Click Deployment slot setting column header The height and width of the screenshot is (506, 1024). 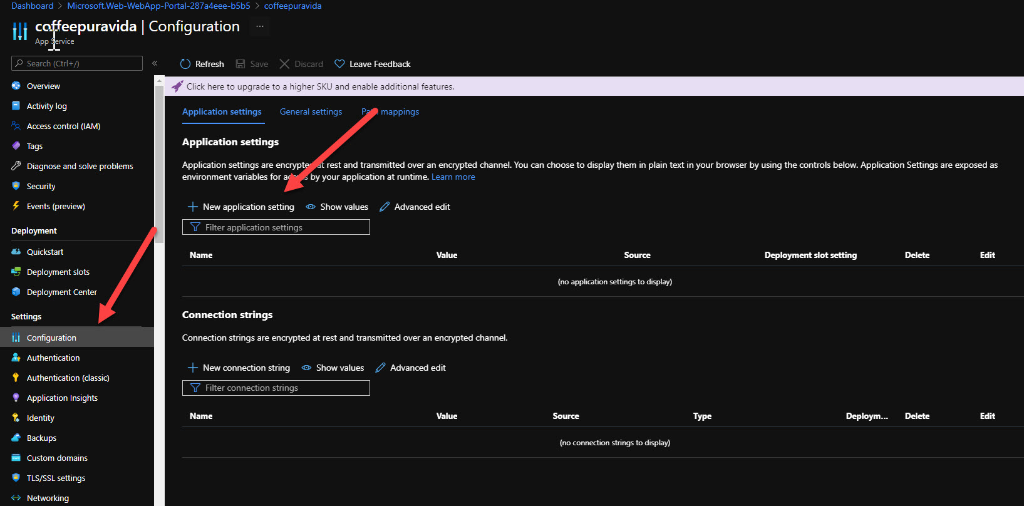click(810, 255)
